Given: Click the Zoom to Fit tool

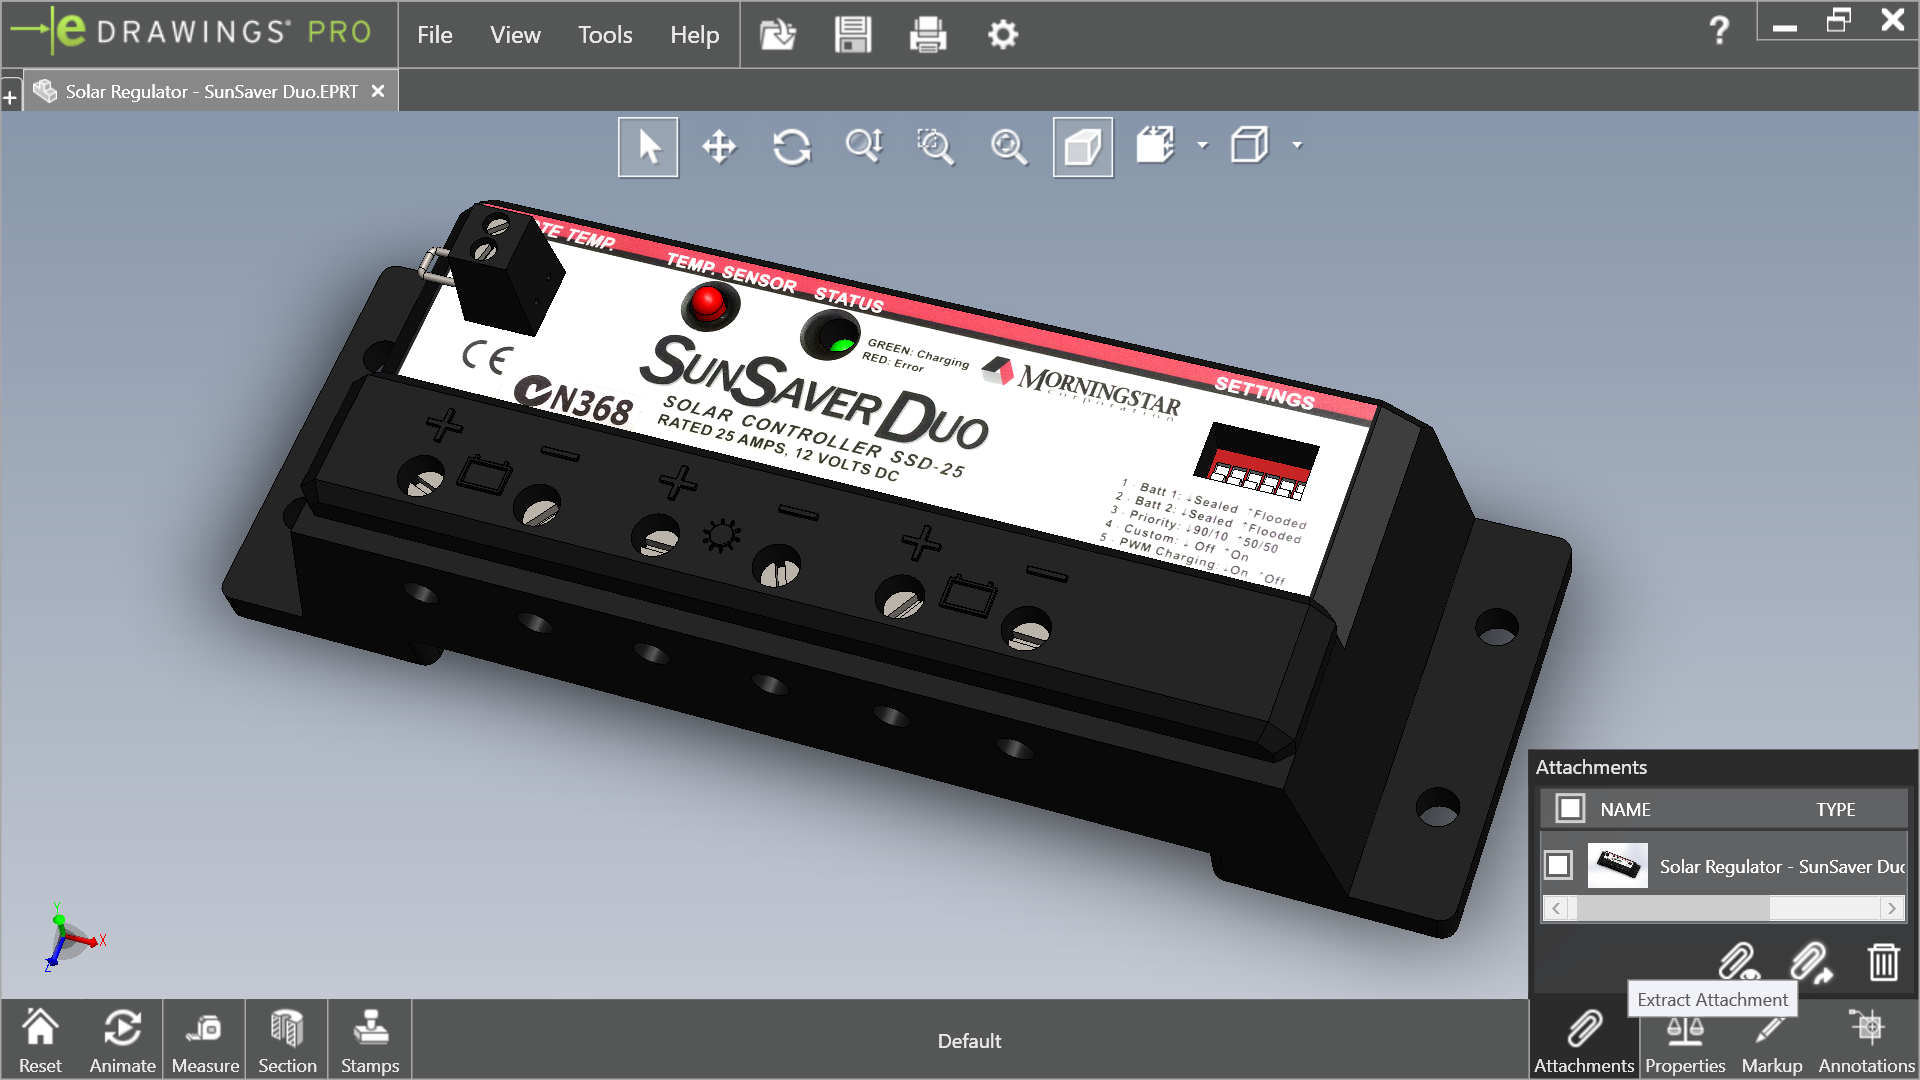Looking at the screenshot, I should coord(1008,147).
